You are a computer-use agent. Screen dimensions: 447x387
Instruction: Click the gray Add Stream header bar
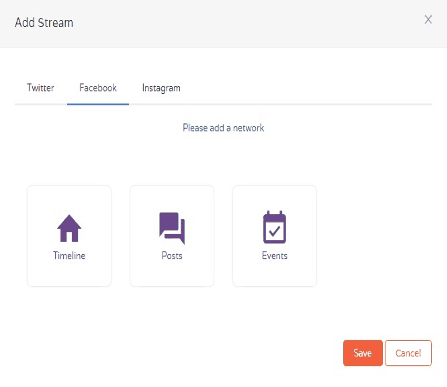pyautogui.click(x=223, y=24)
